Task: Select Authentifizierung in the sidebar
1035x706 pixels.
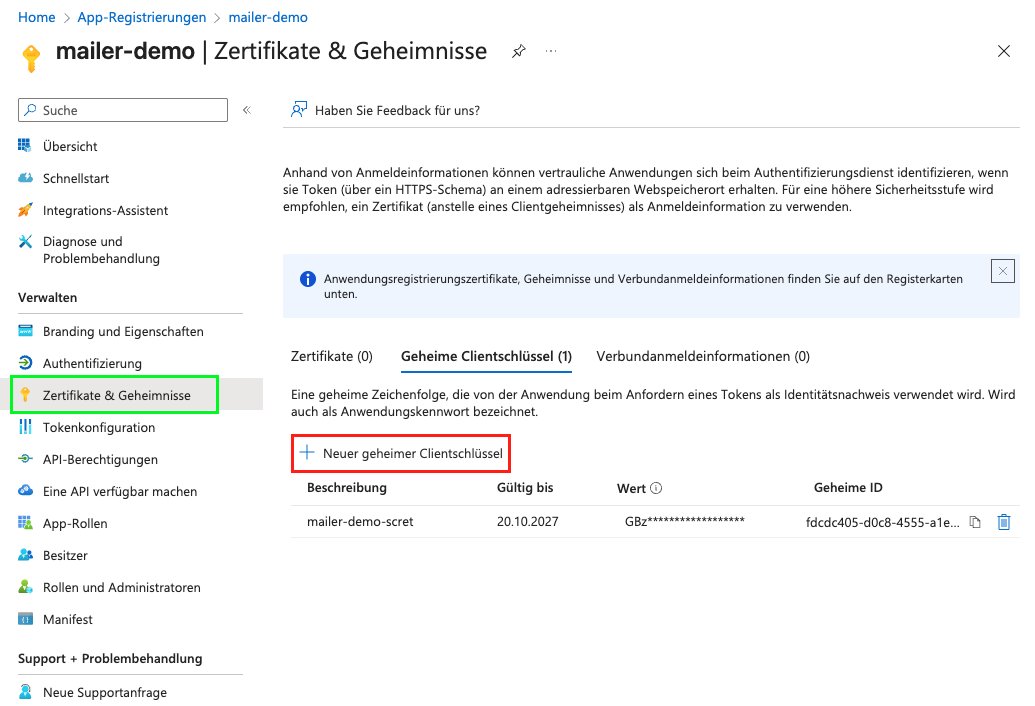Action: point(90,363)
